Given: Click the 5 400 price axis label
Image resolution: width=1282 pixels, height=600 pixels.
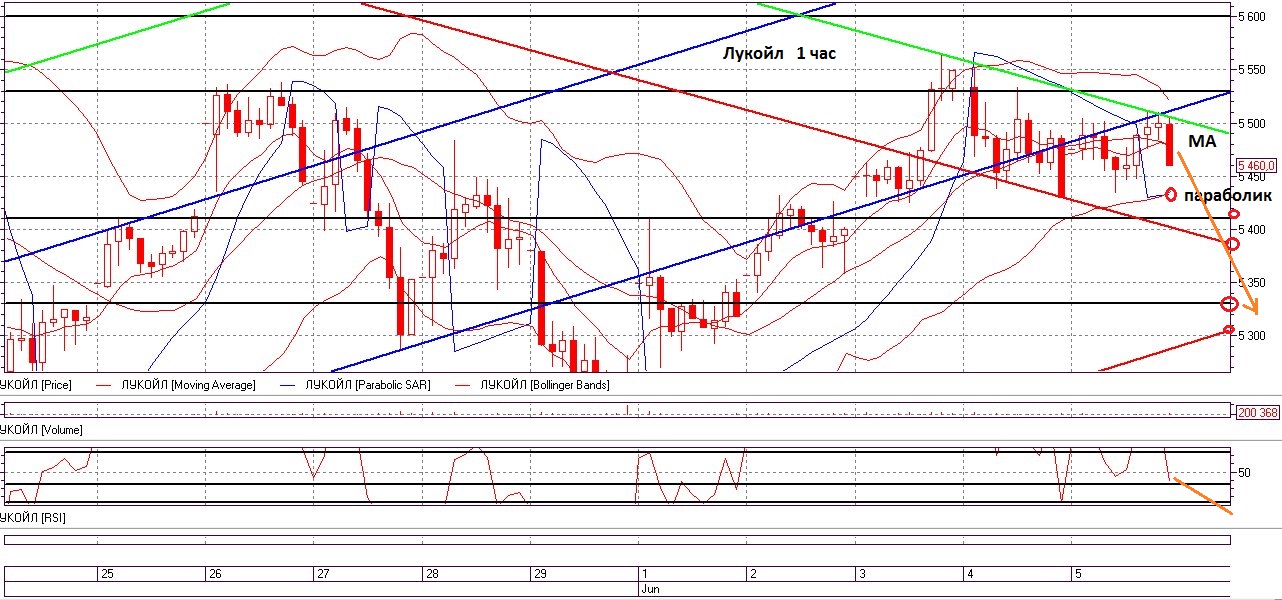Looking at the screenshot, I should tap(1251, 230).
